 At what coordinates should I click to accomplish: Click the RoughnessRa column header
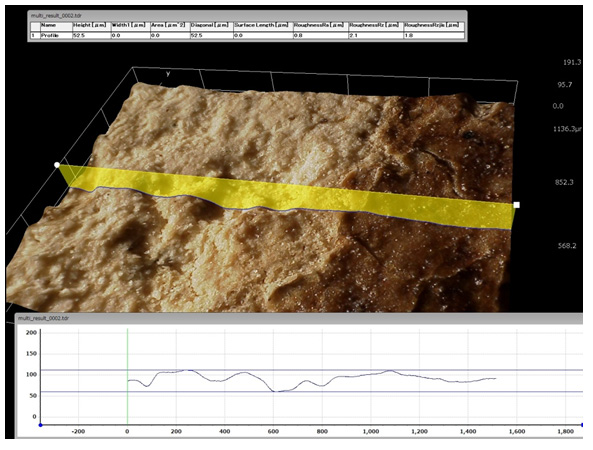pyautogui.click(x=320, y=25)
